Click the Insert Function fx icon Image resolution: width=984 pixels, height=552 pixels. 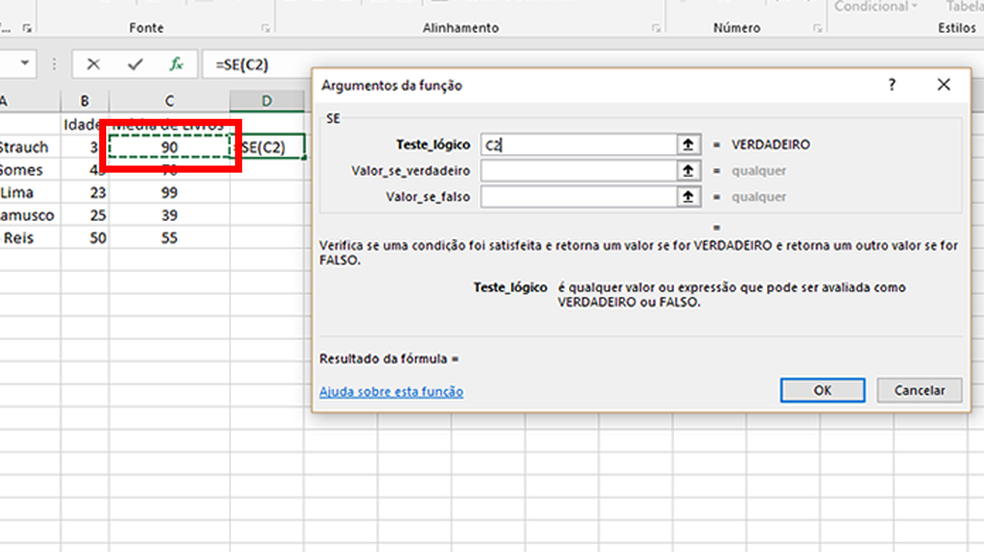click(x=176, y=65)
